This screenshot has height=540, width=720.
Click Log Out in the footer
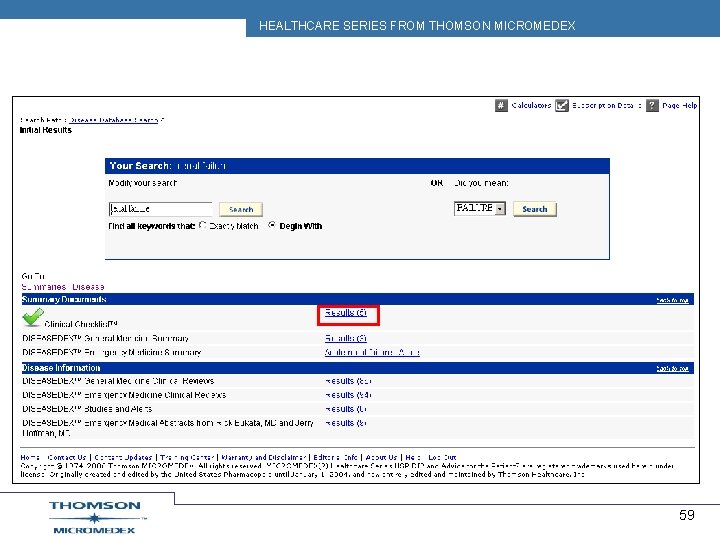click(x=442, y=457)
